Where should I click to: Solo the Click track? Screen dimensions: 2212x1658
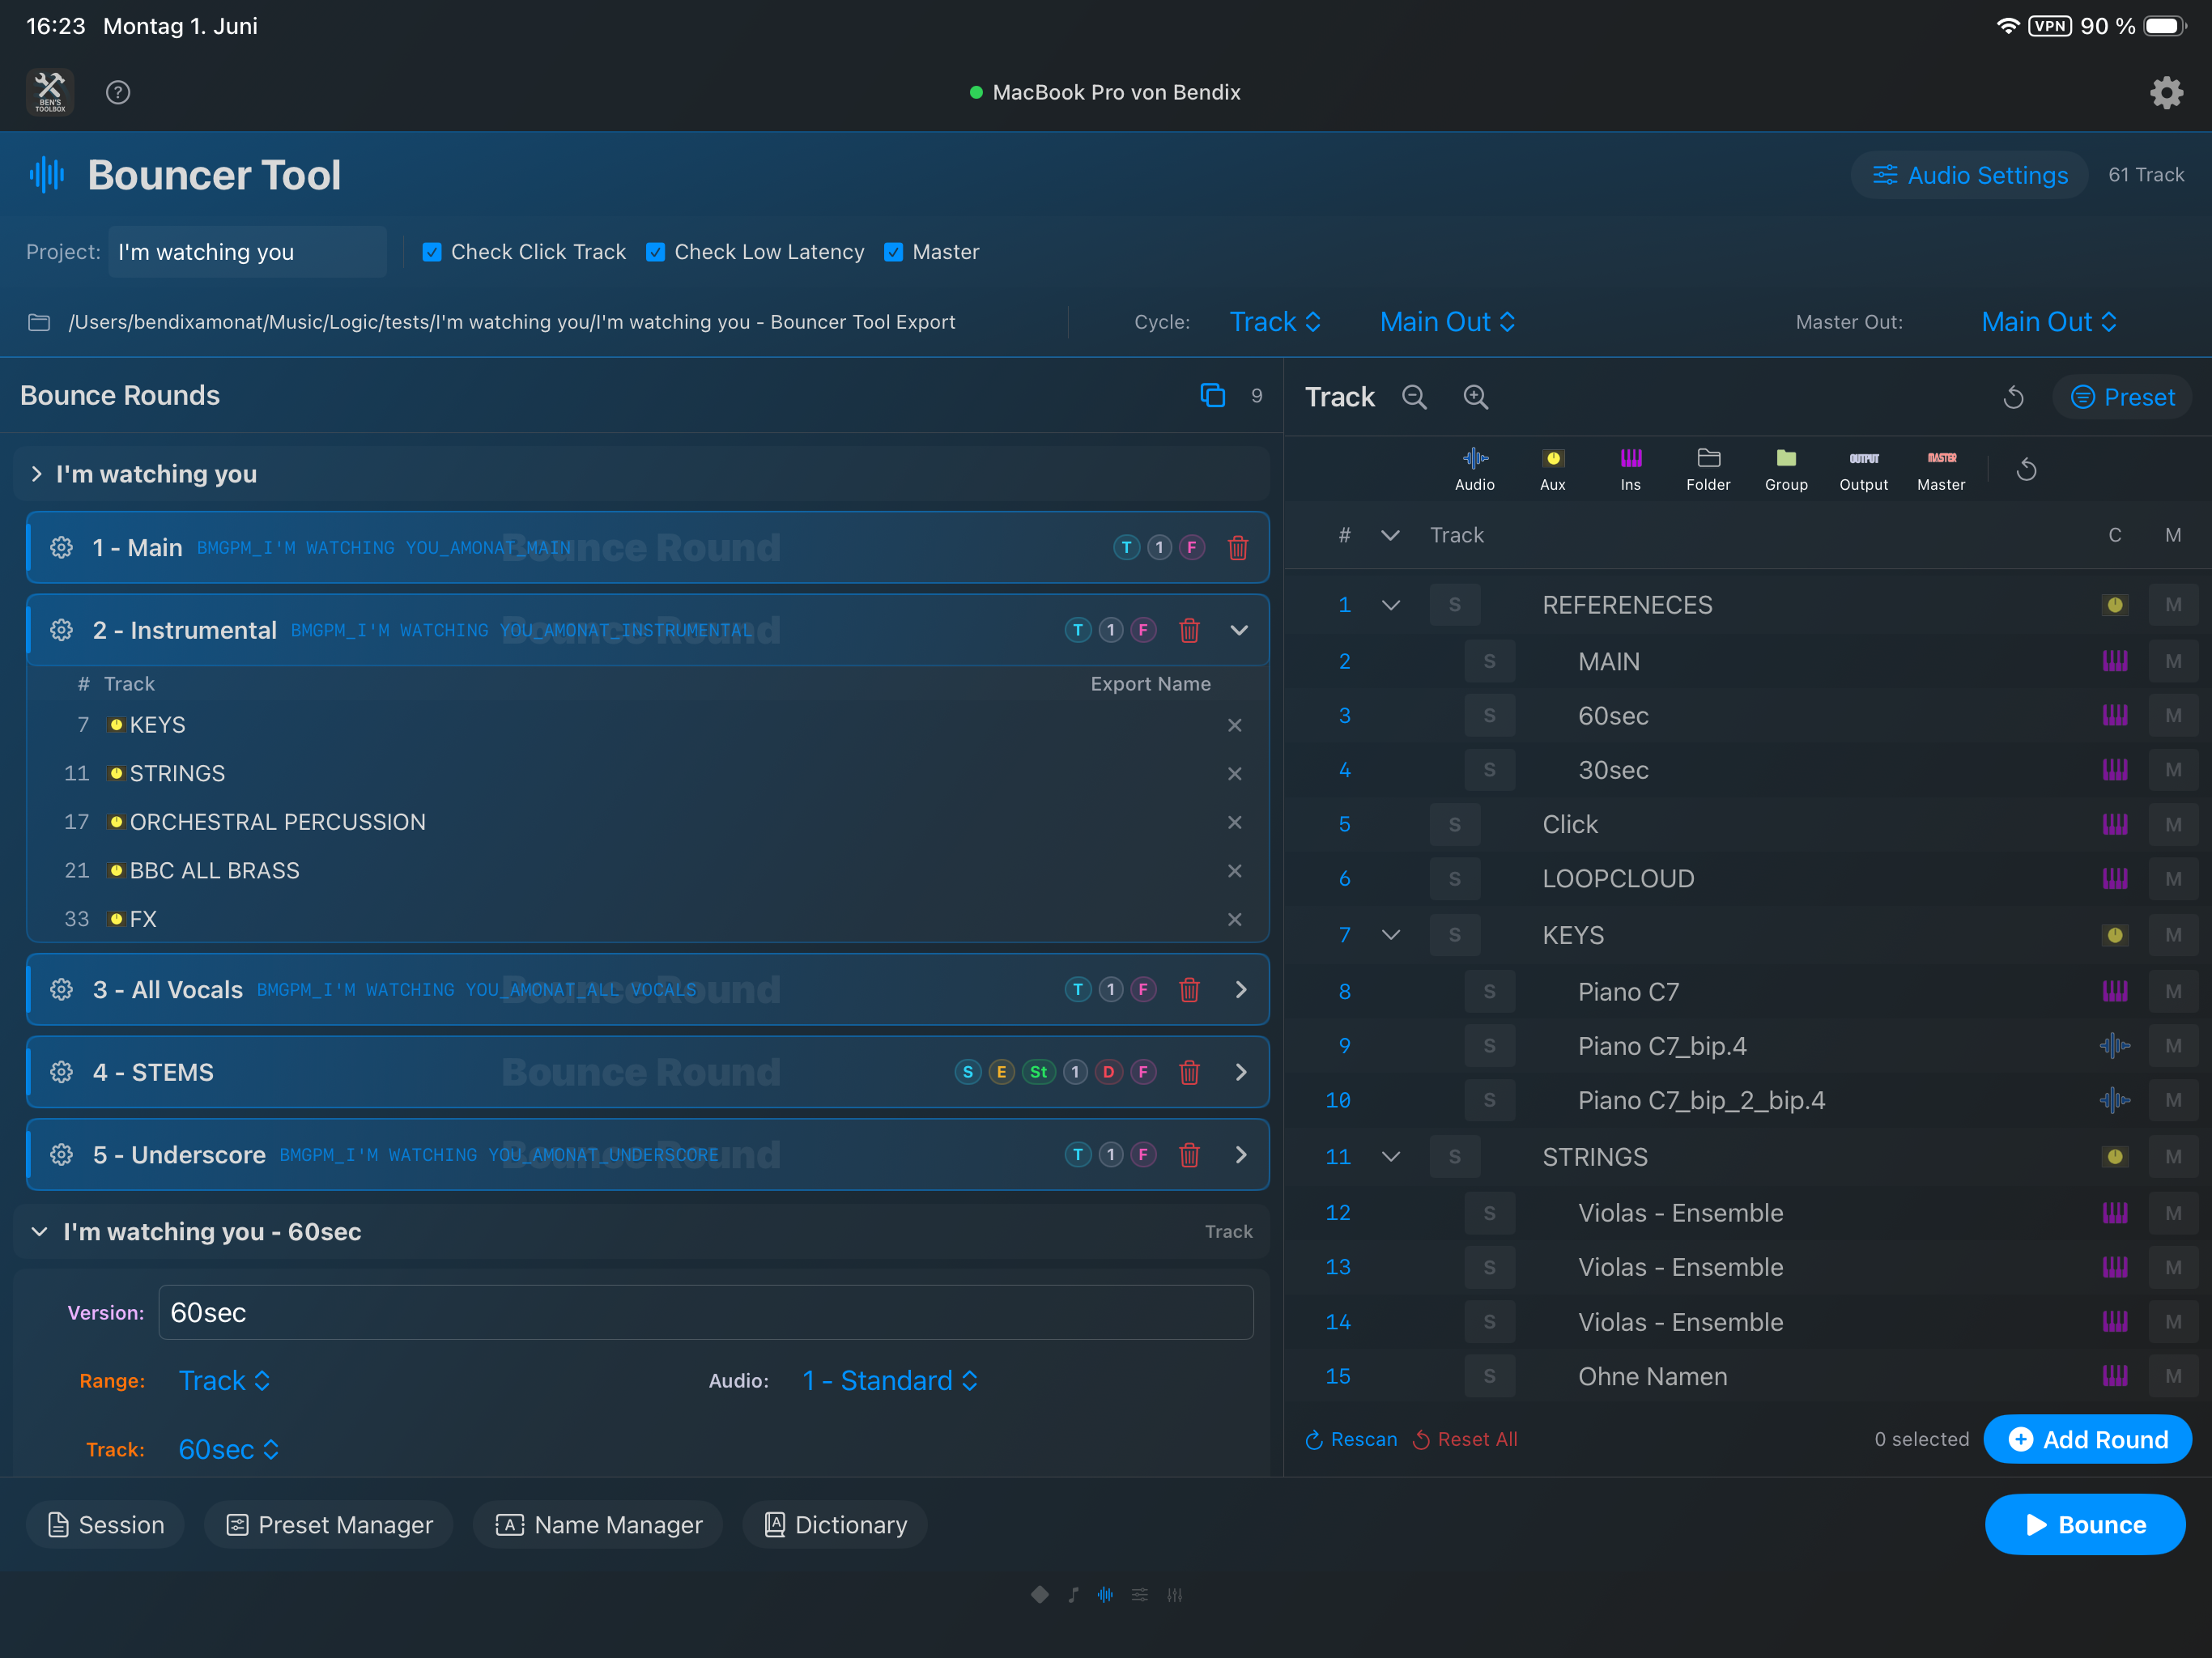(1455, 825)
